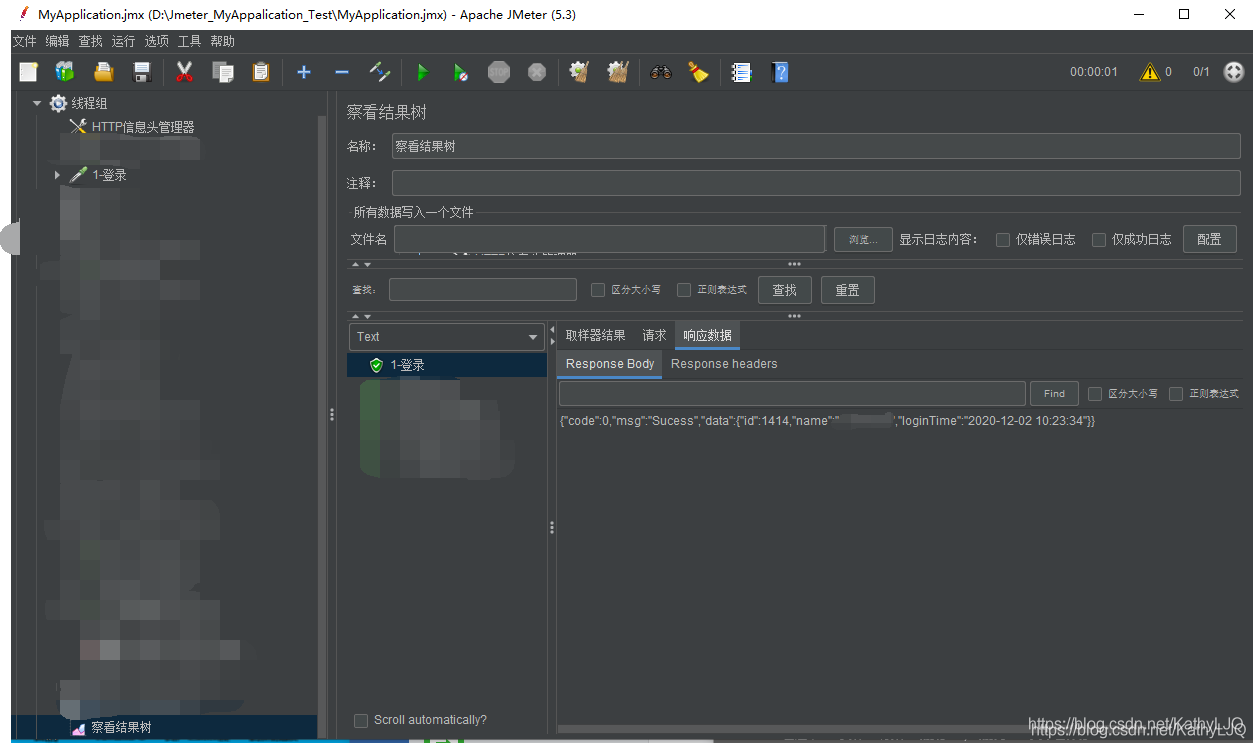Click the 浏览... button
Image resolution: width=1256 pixels, height=749 pixels.
click(x=863, y=239)
